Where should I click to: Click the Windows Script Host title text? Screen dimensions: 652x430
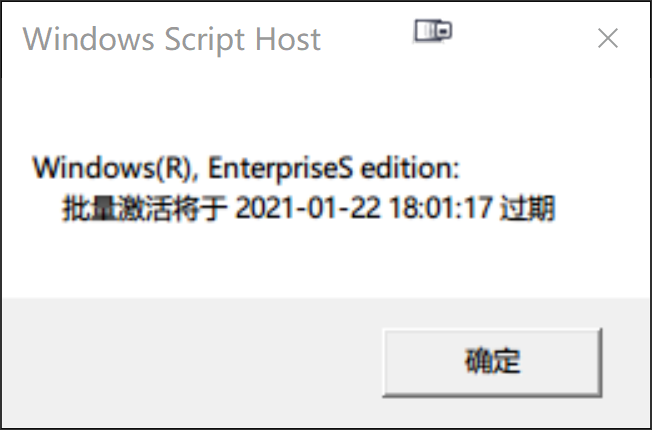[x=171, y=40]
